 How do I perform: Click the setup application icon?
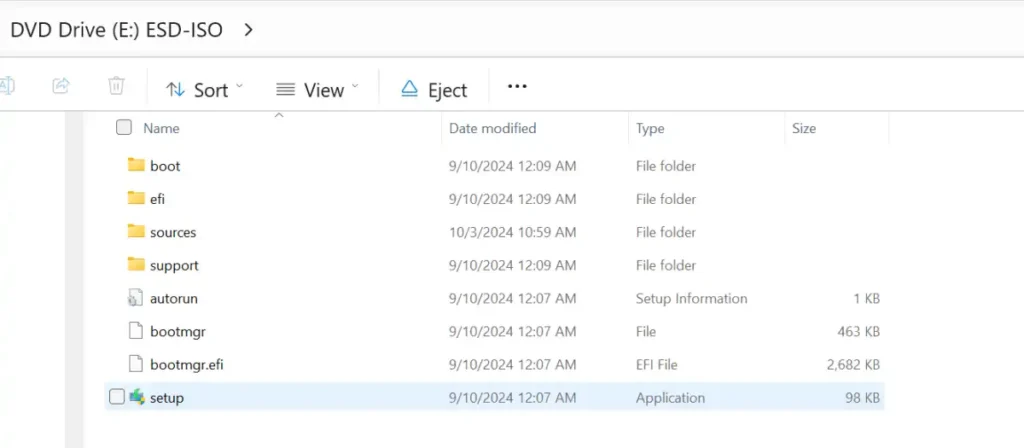tap(136, 396)
